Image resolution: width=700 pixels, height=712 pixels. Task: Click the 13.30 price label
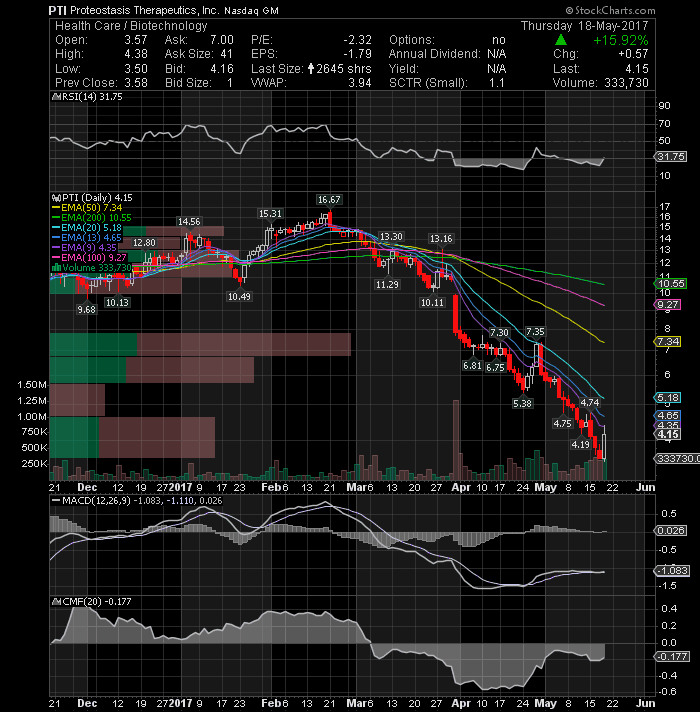[391, 237]
